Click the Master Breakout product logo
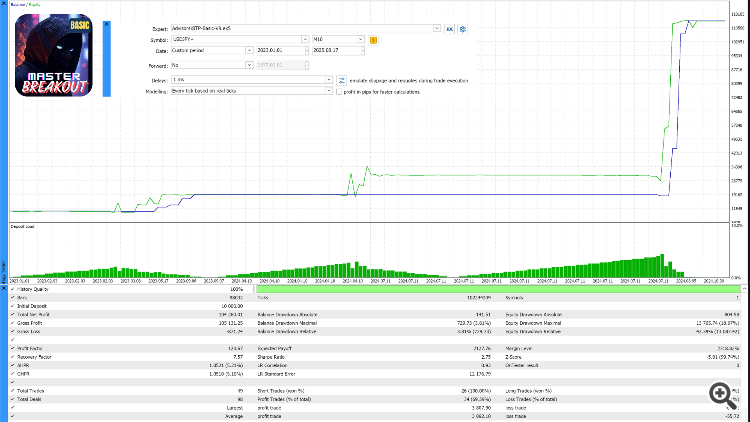Screen dimensions: 750x422 [x=56, y=55]
